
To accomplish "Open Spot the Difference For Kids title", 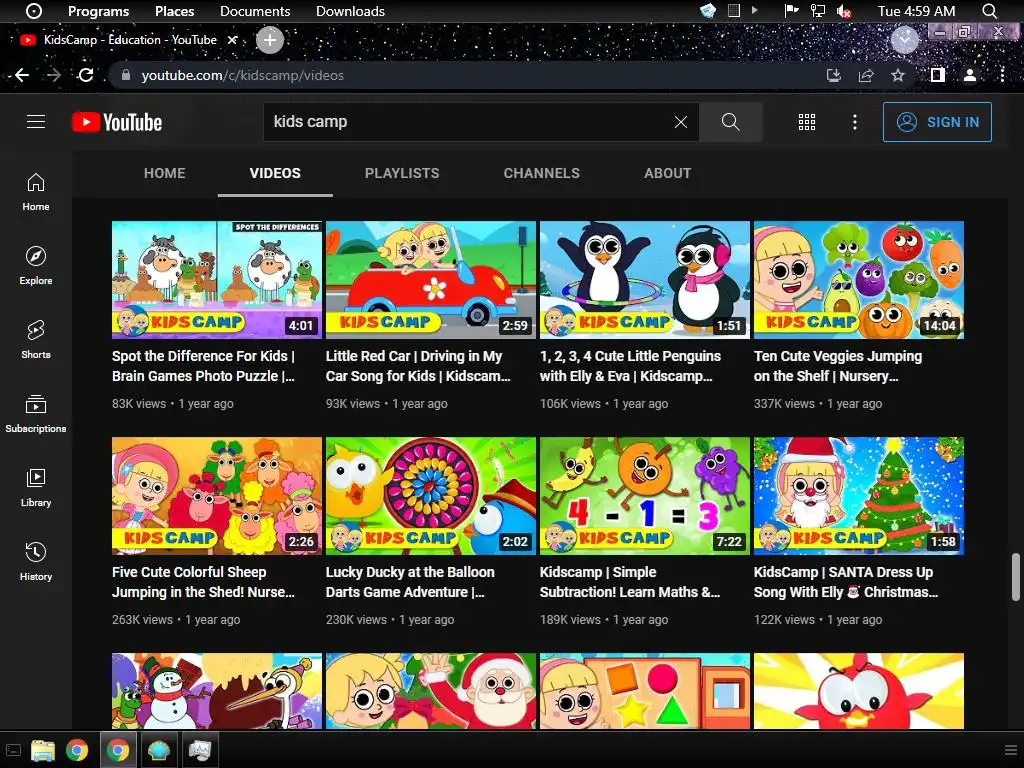I will [203, 366].
